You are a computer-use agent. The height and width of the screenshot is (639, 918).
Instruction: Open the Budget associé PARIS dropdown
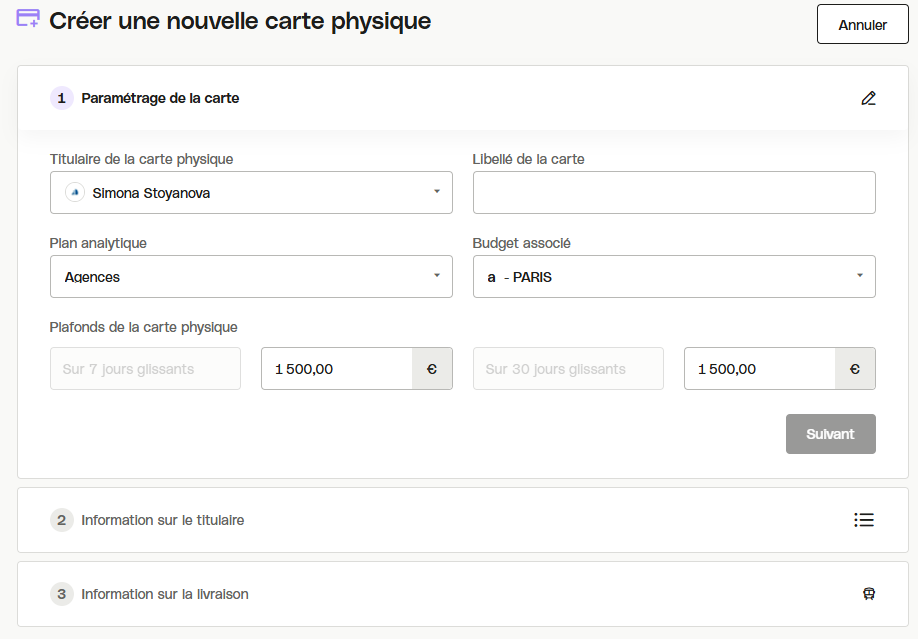click(674, 276)
